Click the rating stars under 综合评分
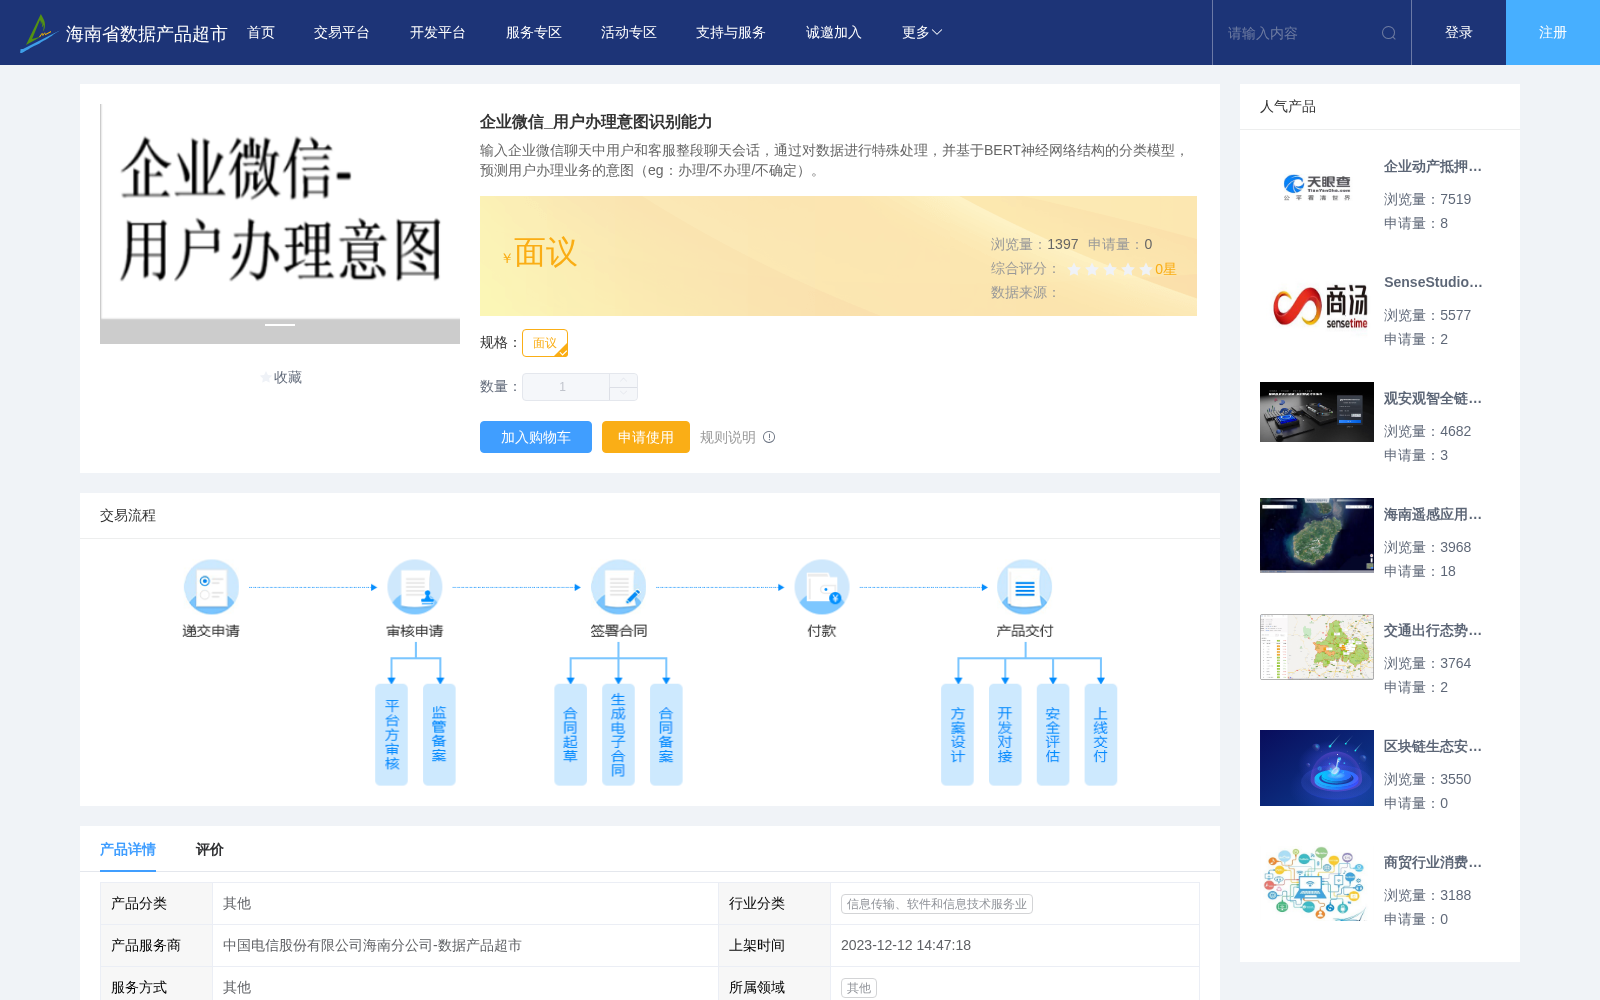This screenshot has width=1600, height=1000. point(1110,269)
